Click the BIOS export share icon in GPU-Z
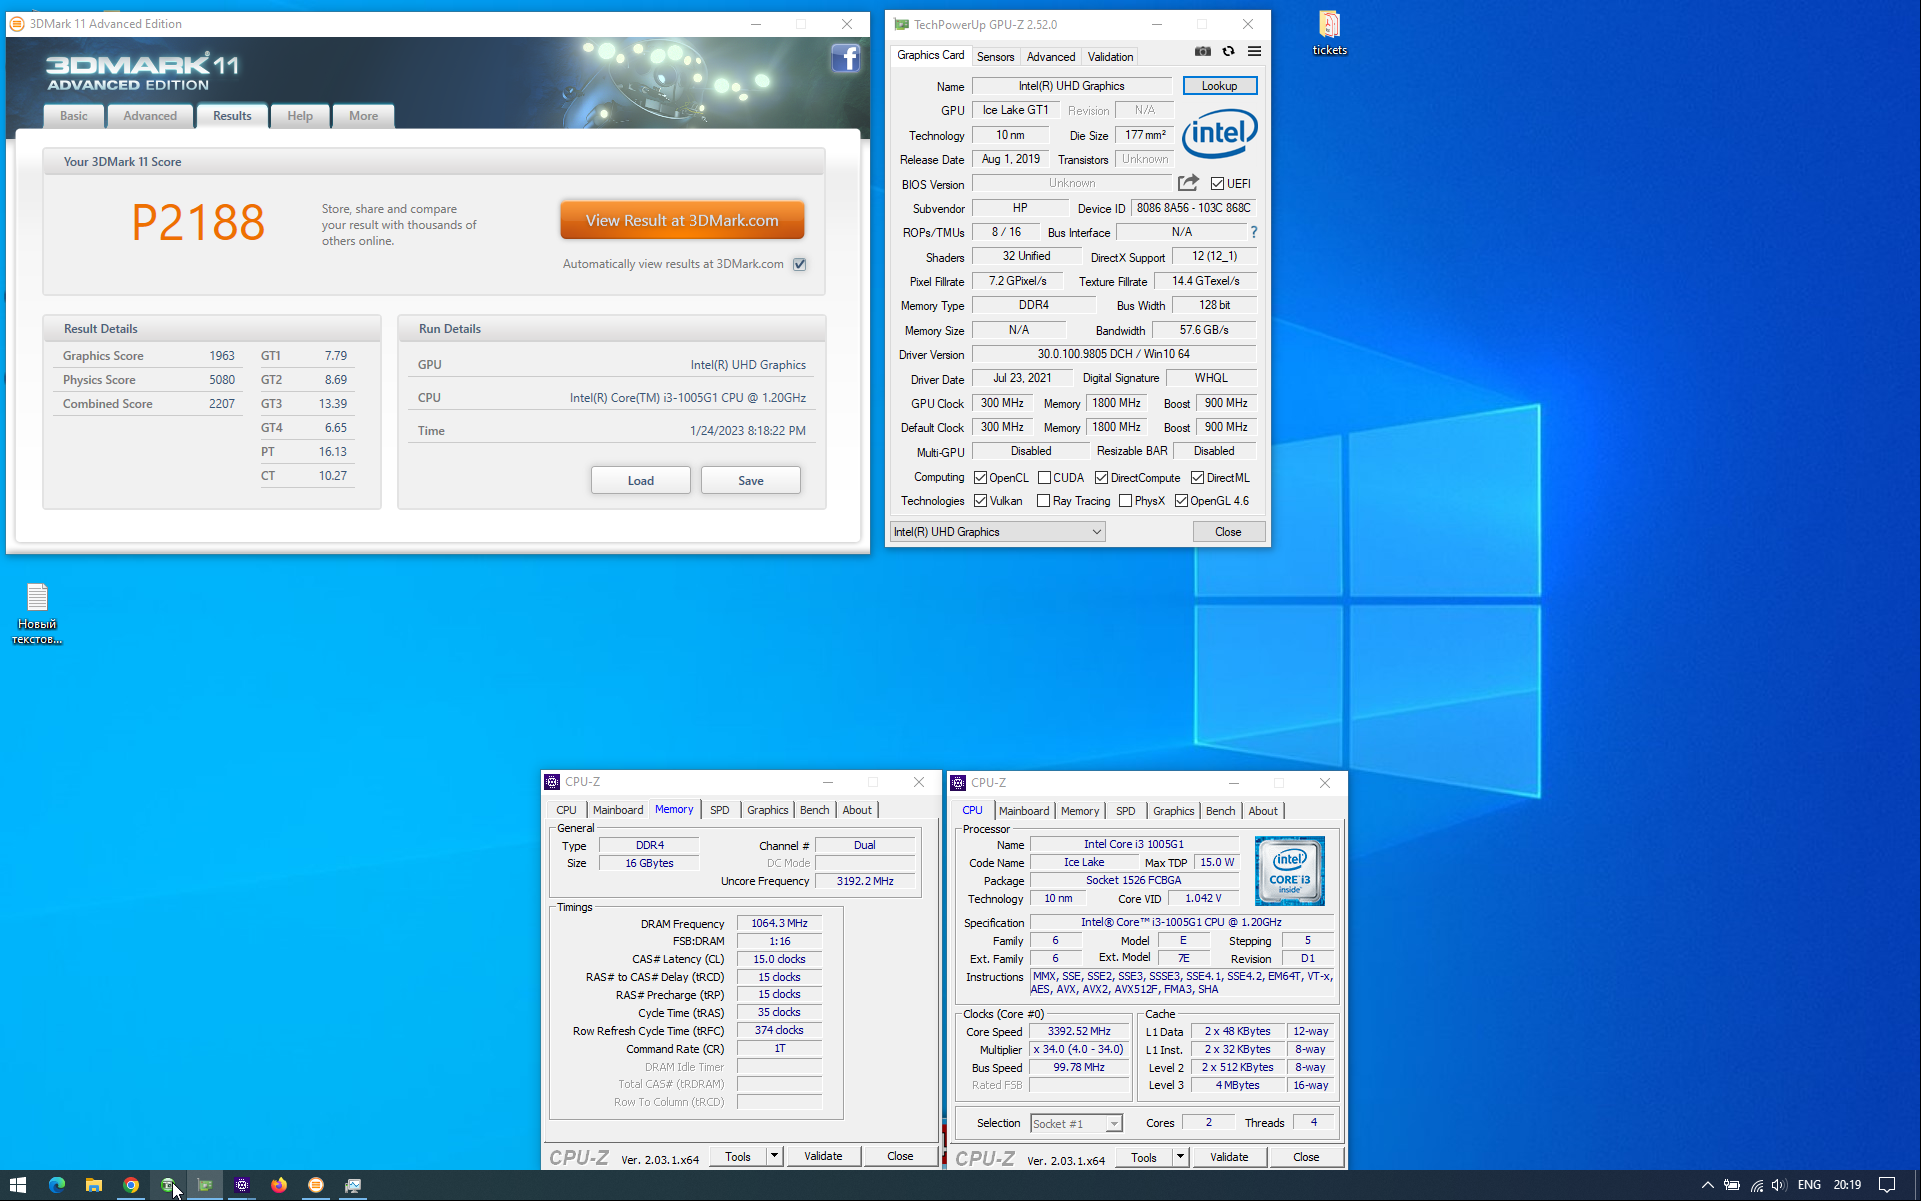The height and width of the screenshot is (1201, 1921). click(x=1188, y=183)
